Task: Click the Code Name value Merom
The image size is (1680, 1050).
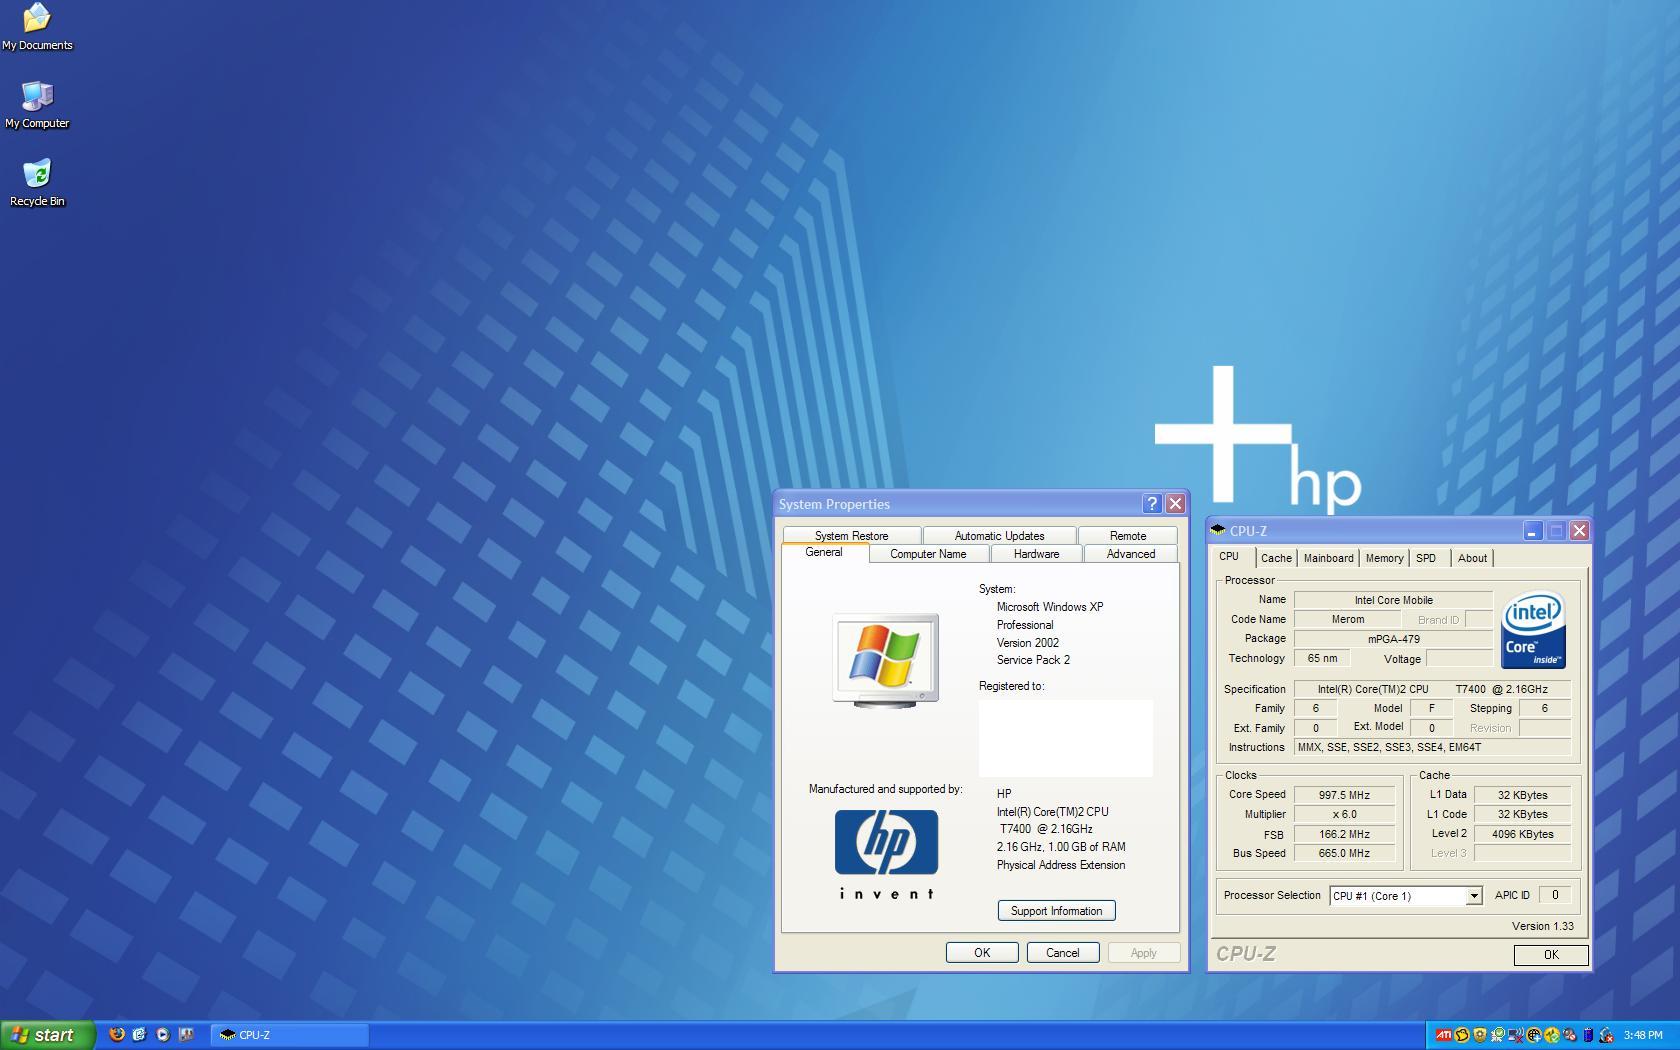Action: 1347,619
